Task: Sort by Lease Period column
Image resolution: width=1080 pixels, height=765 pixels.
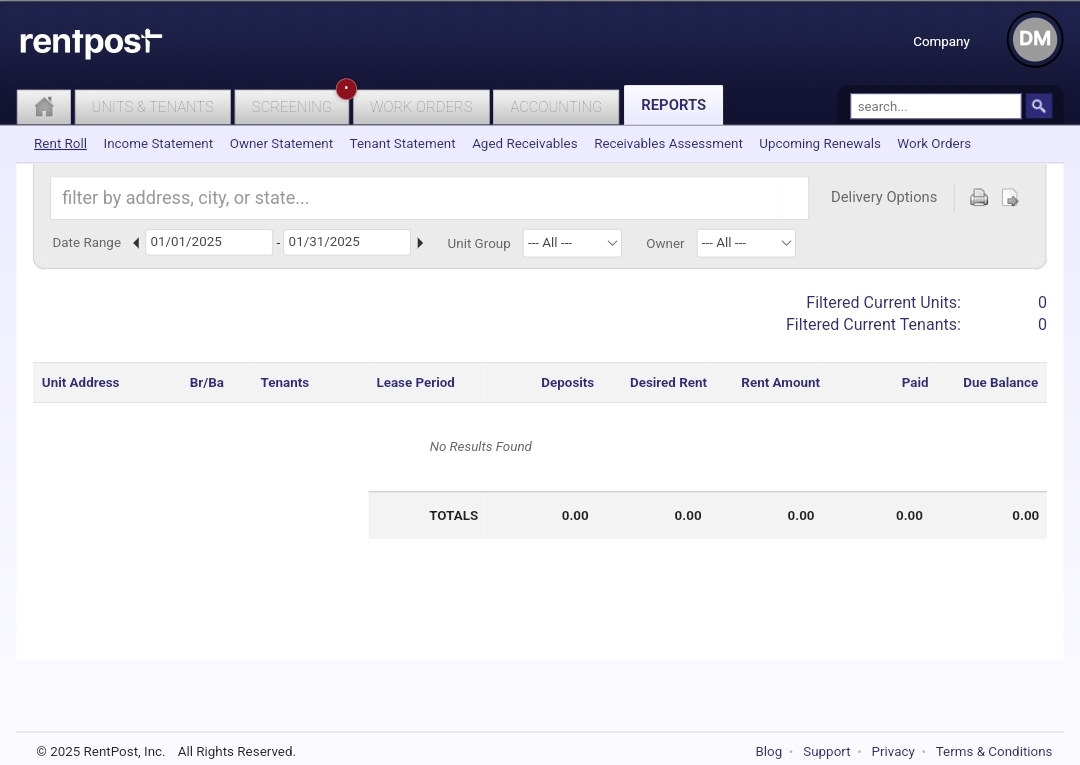Action: (x=415, y=383)
